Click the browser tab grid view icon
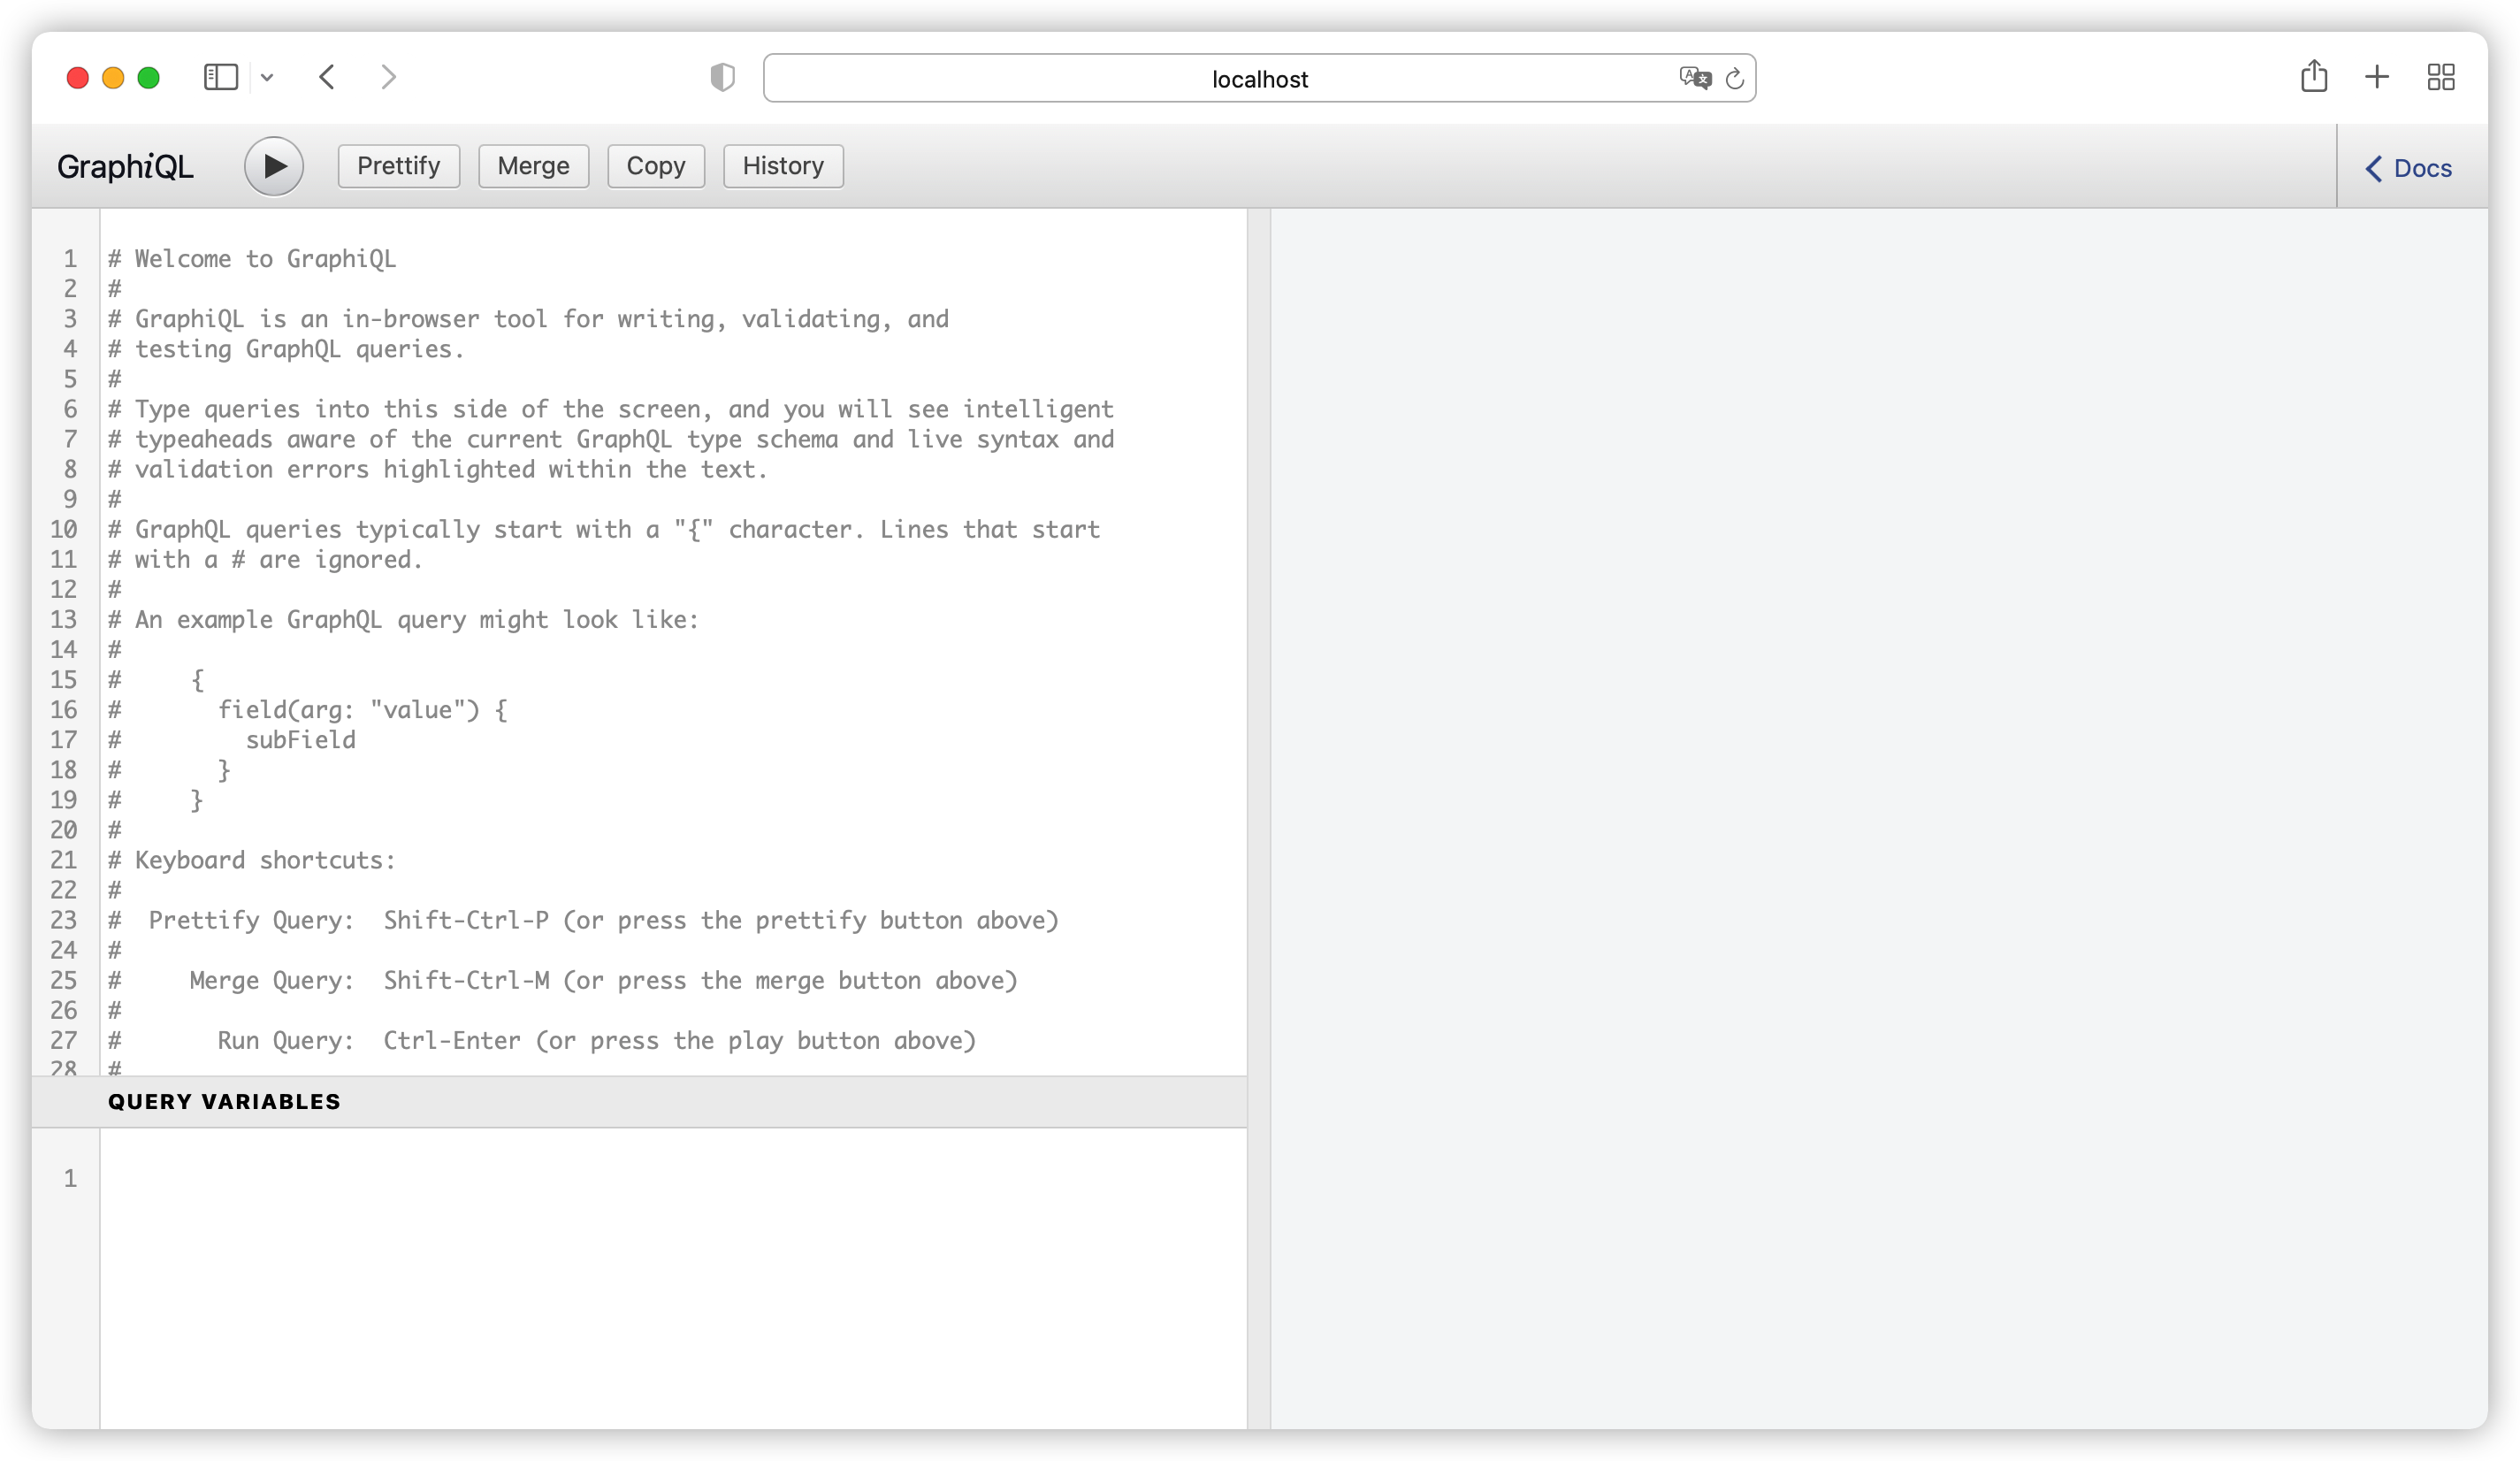Image resolution: width=2520 pixels, height=1461 pixels. 2442,77
